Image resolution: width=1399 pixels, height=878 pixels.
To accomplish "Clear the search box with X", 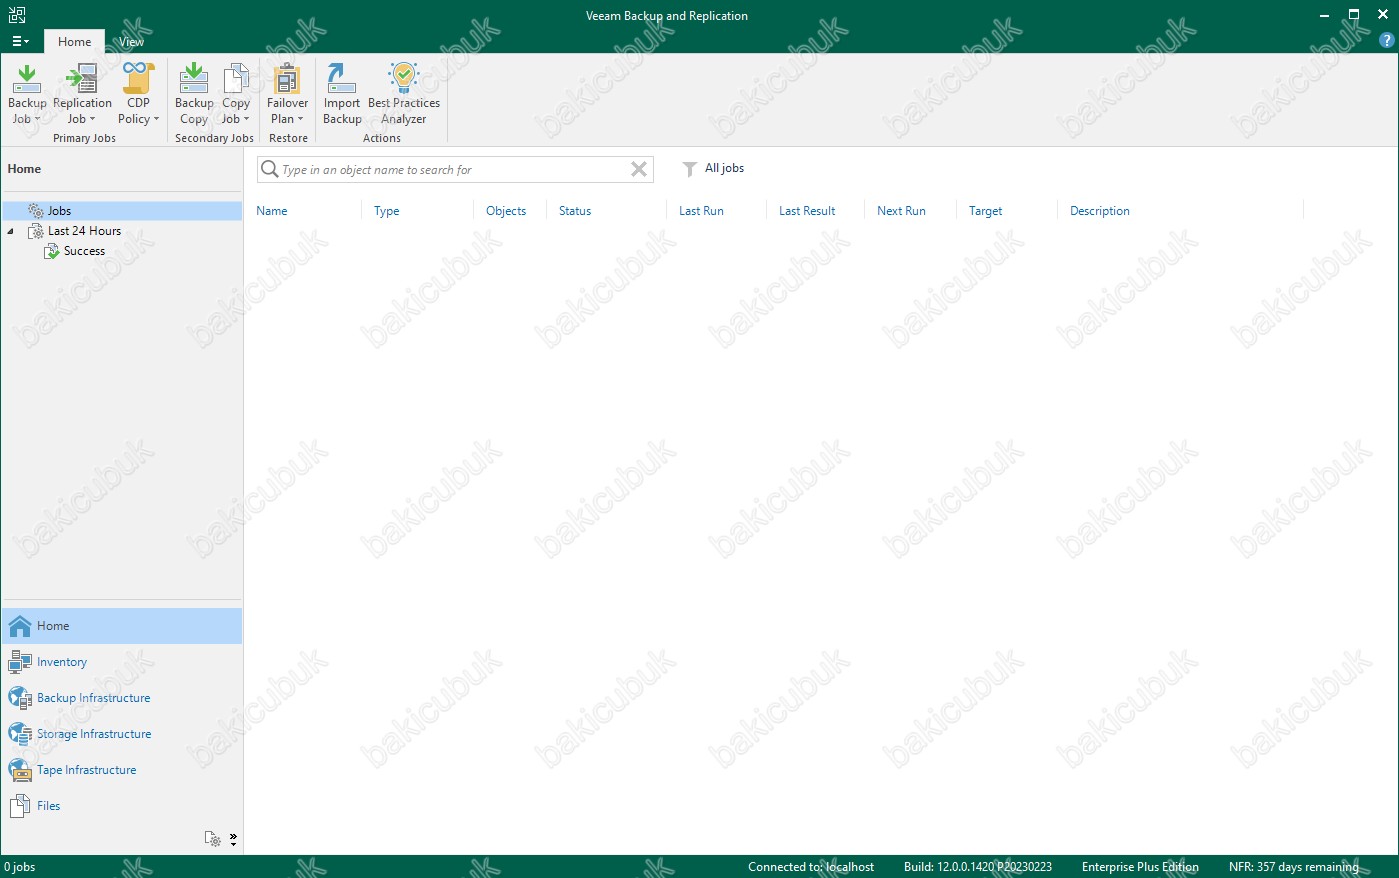I will tap(639, 170).
